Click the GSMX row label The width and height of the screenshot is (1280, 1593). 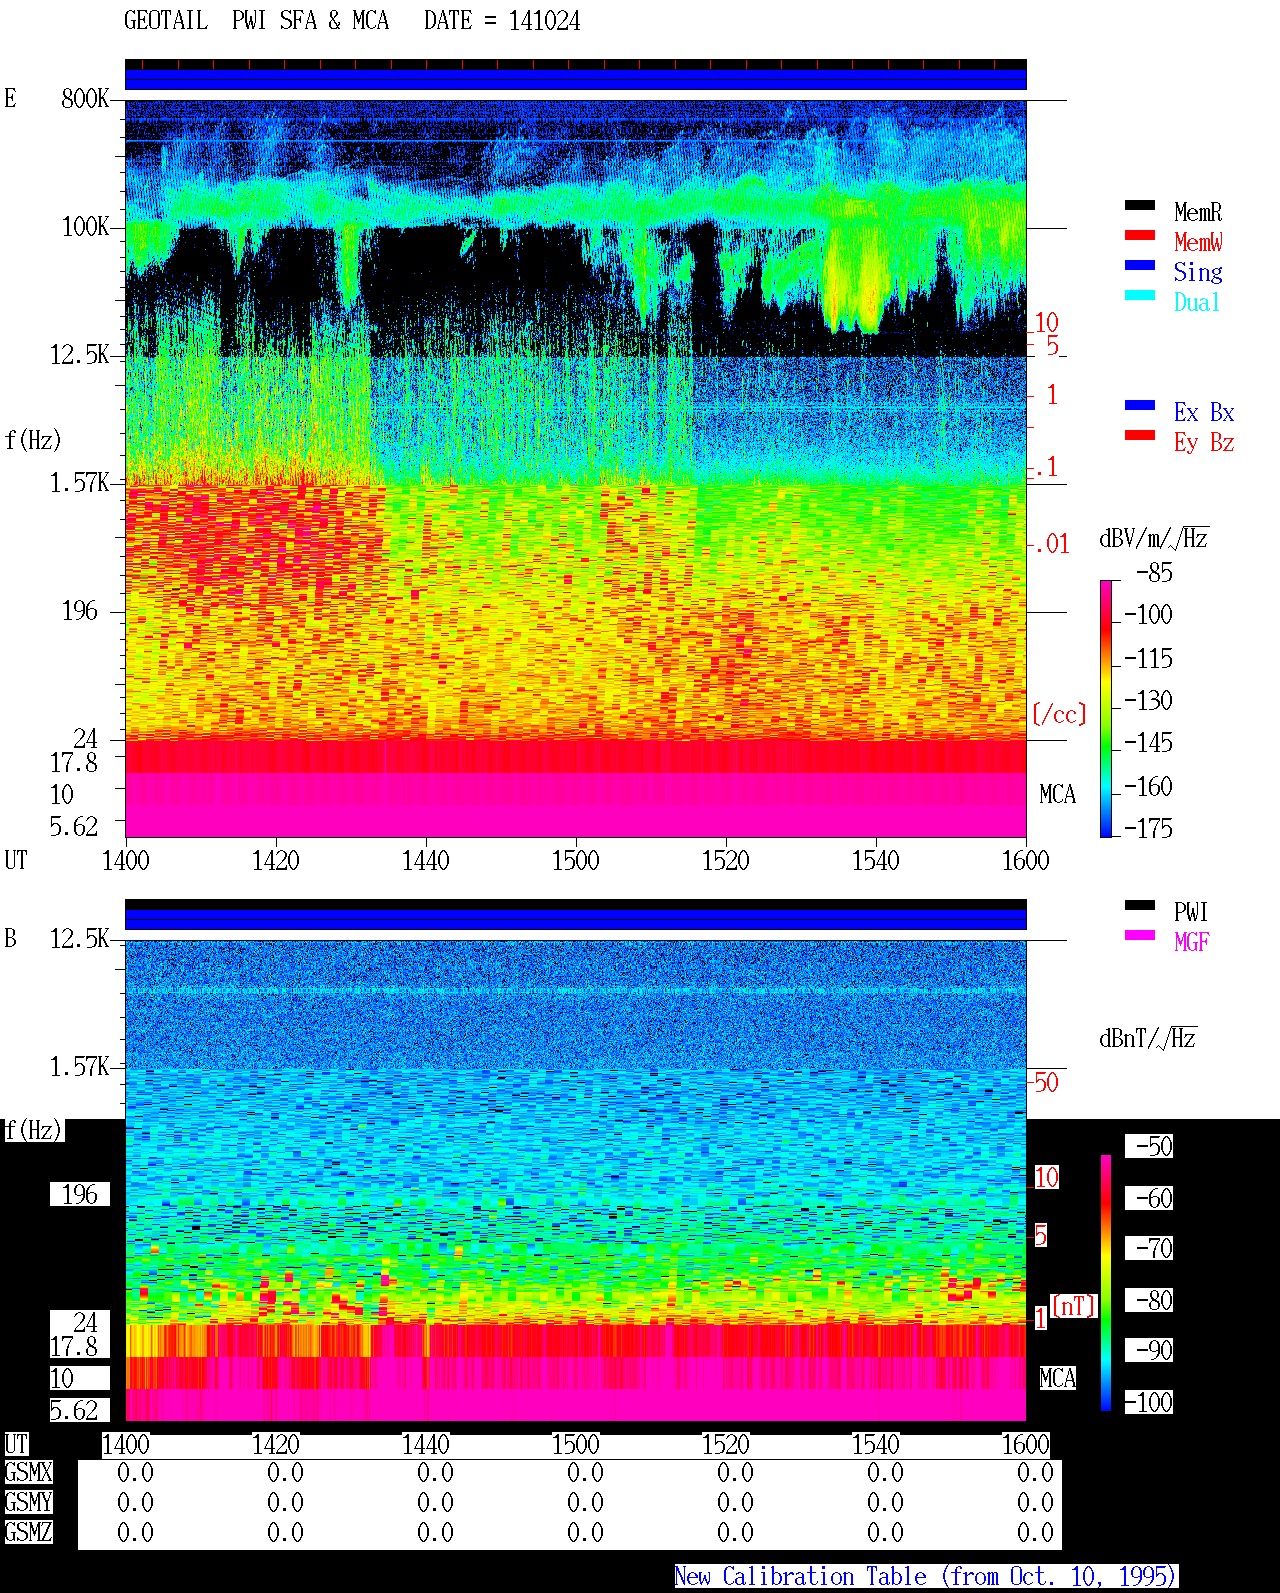28,1473
